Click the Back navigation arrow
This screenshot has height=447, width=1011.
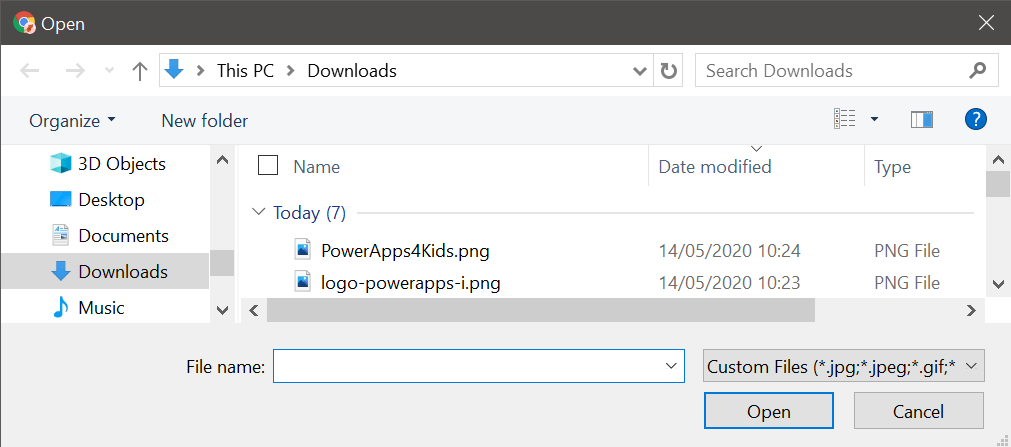coord(30,71)
